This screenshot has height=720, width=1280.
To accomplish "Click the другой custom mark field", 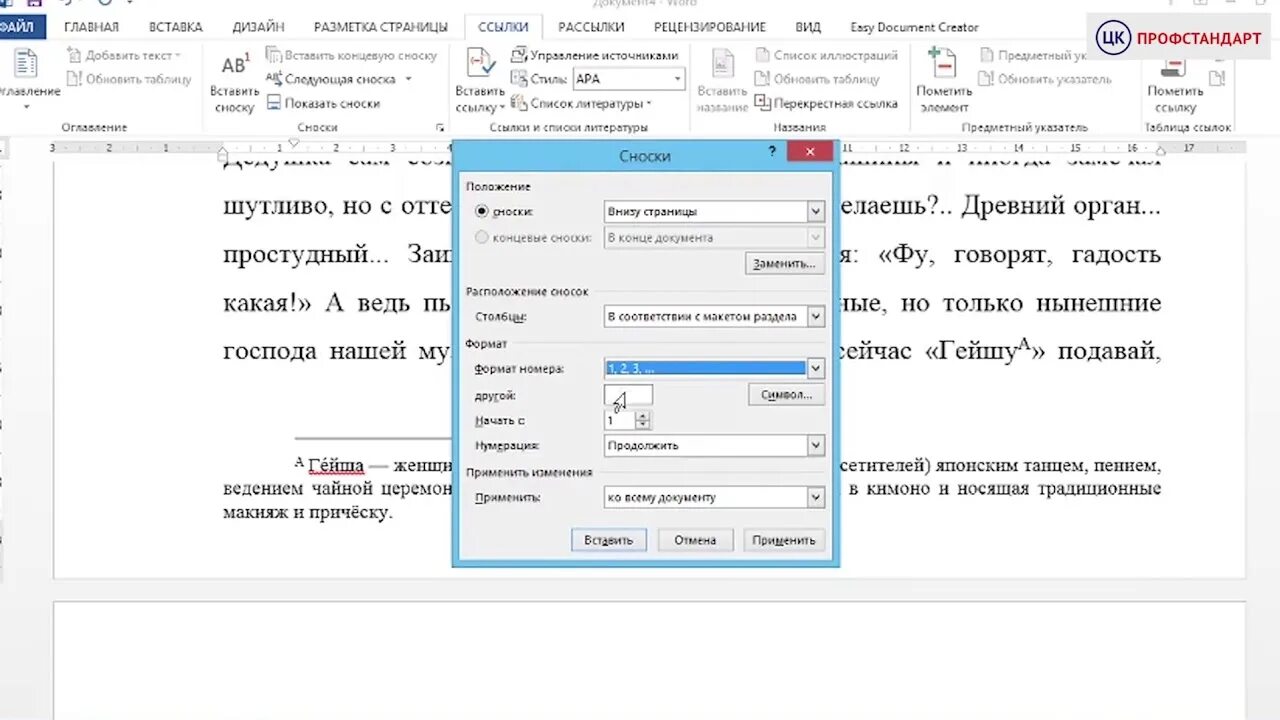I will pos(628,395).
